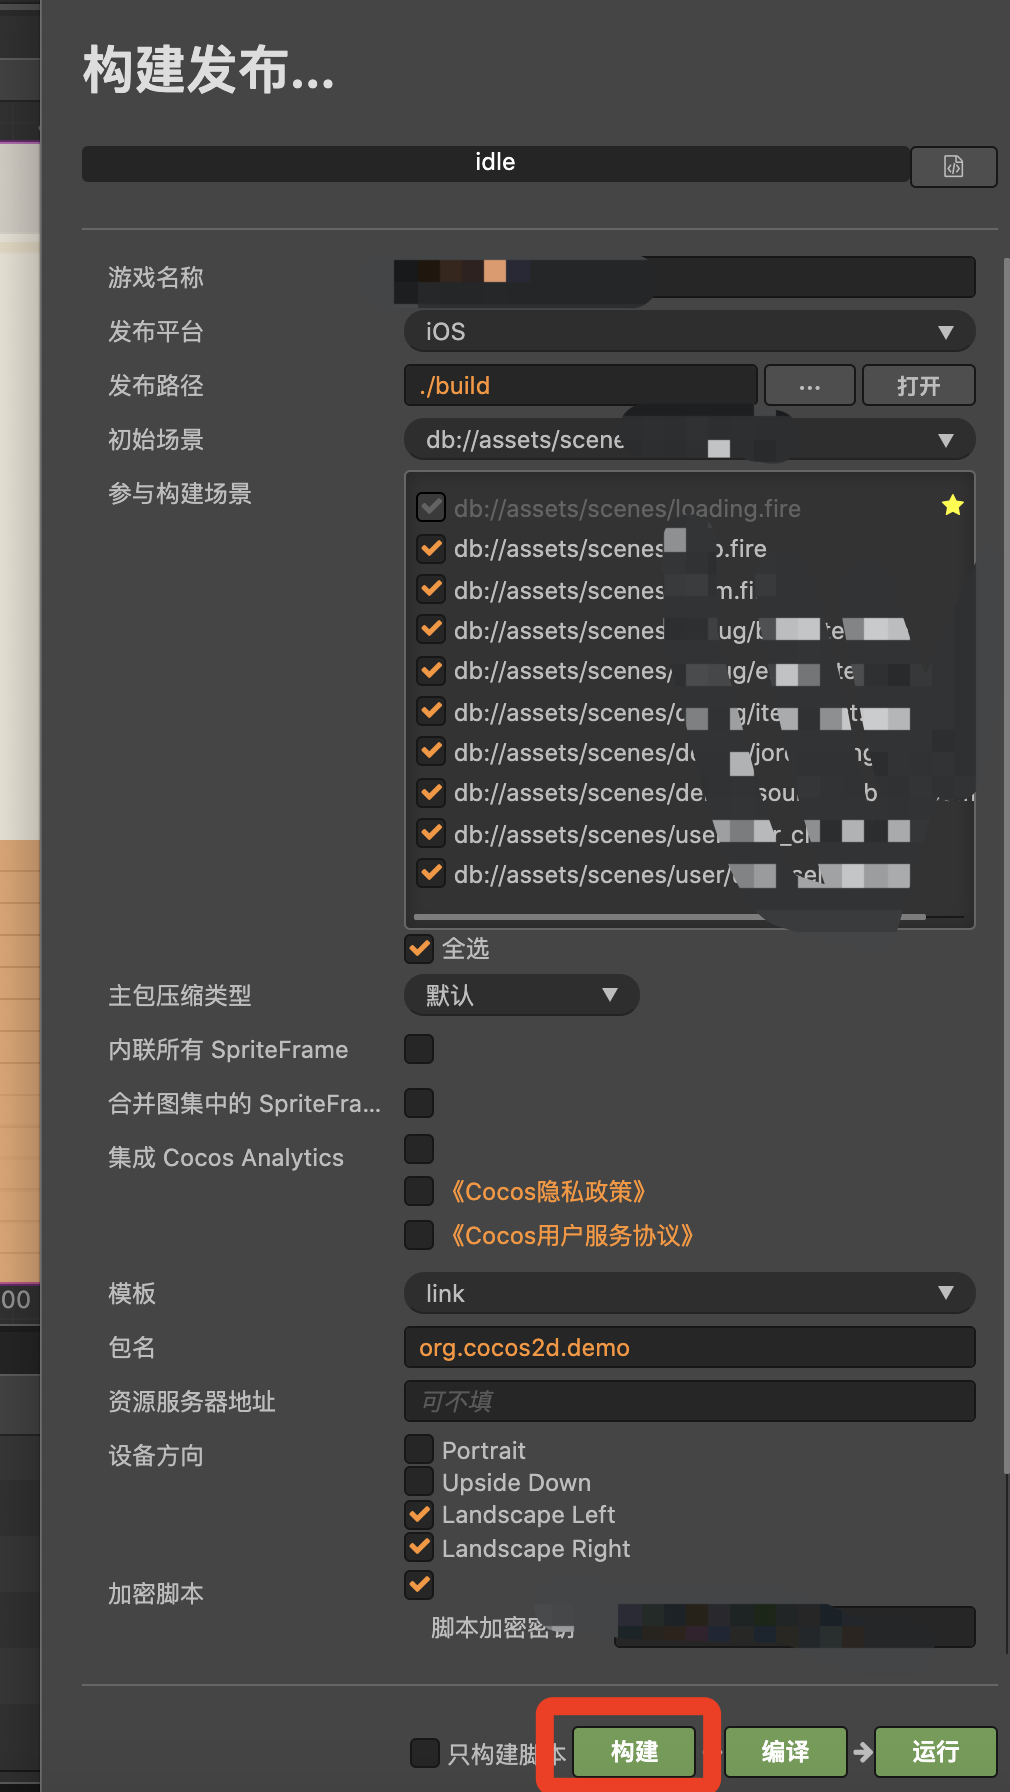Uncheck the second scene ending in .fire
Viewport: 1010px width, 1792px height.
click(431, 548)
